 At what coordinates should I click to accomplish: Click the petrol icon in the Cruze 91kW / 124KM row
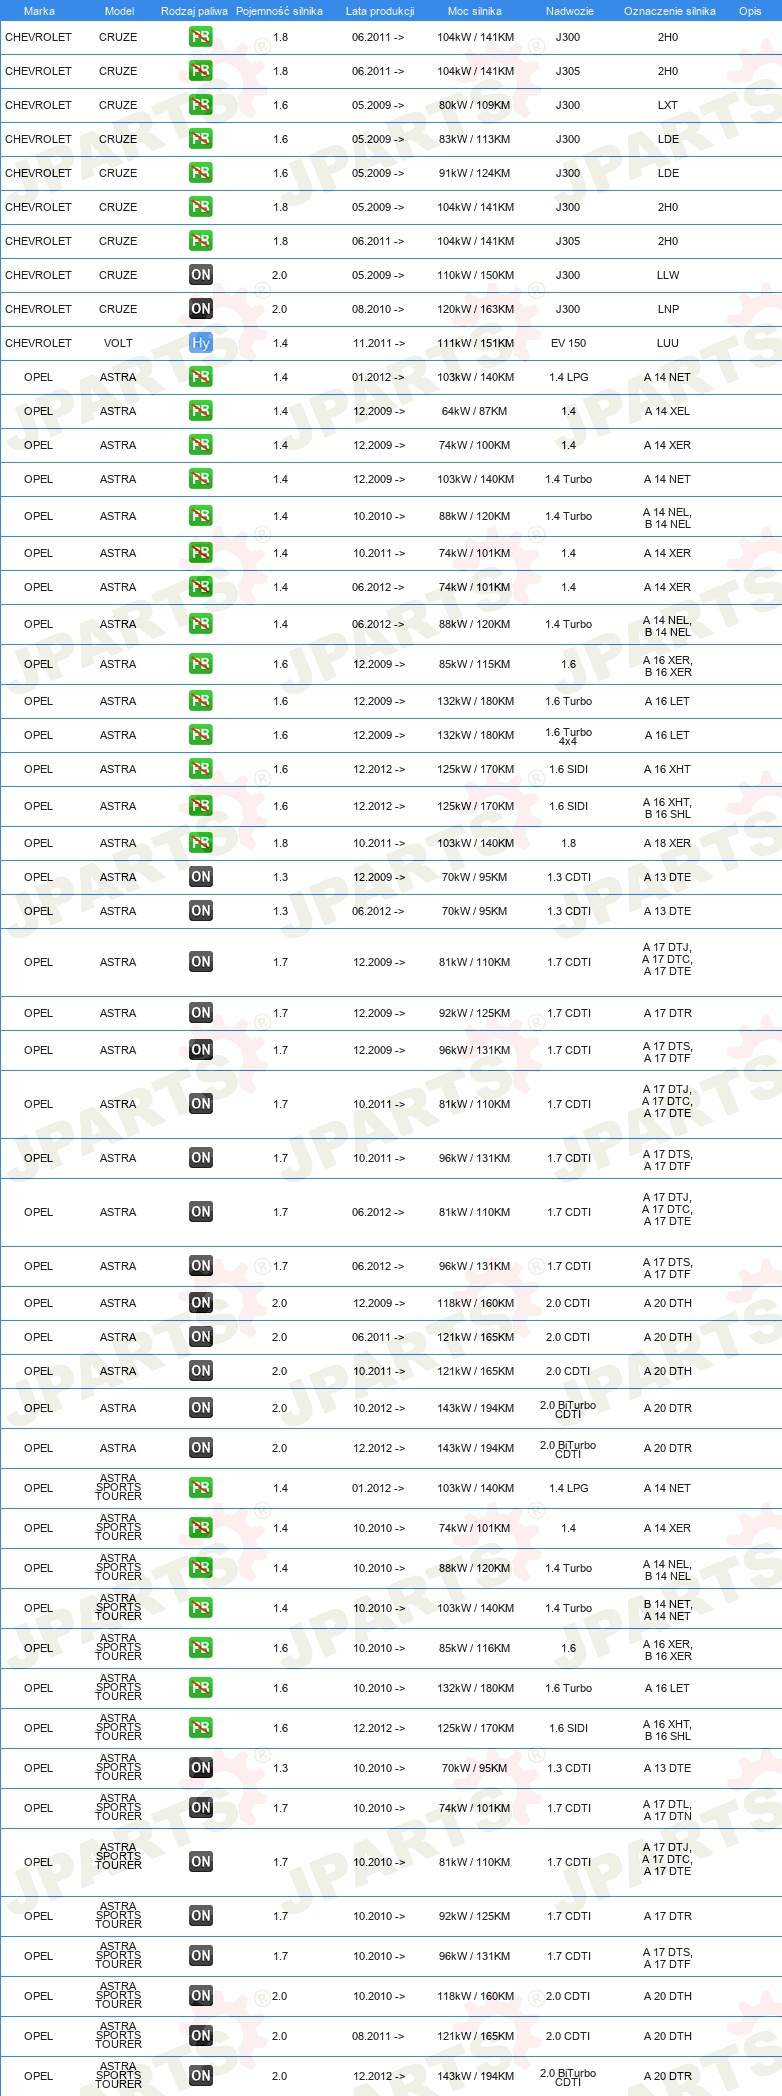coord(201,173)
